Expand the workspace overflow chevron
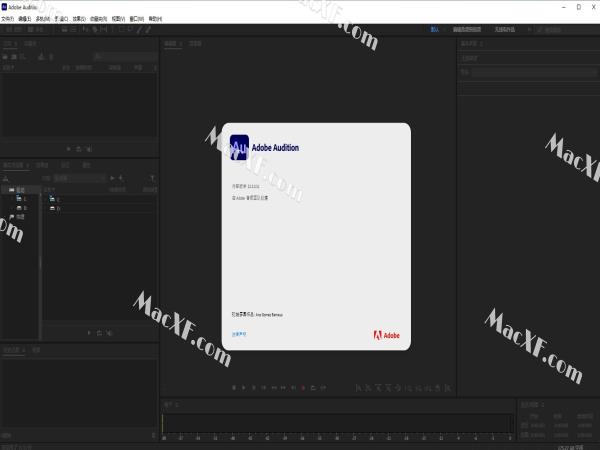The height and width of the screenshot is (450, 600). pos(530,29)
